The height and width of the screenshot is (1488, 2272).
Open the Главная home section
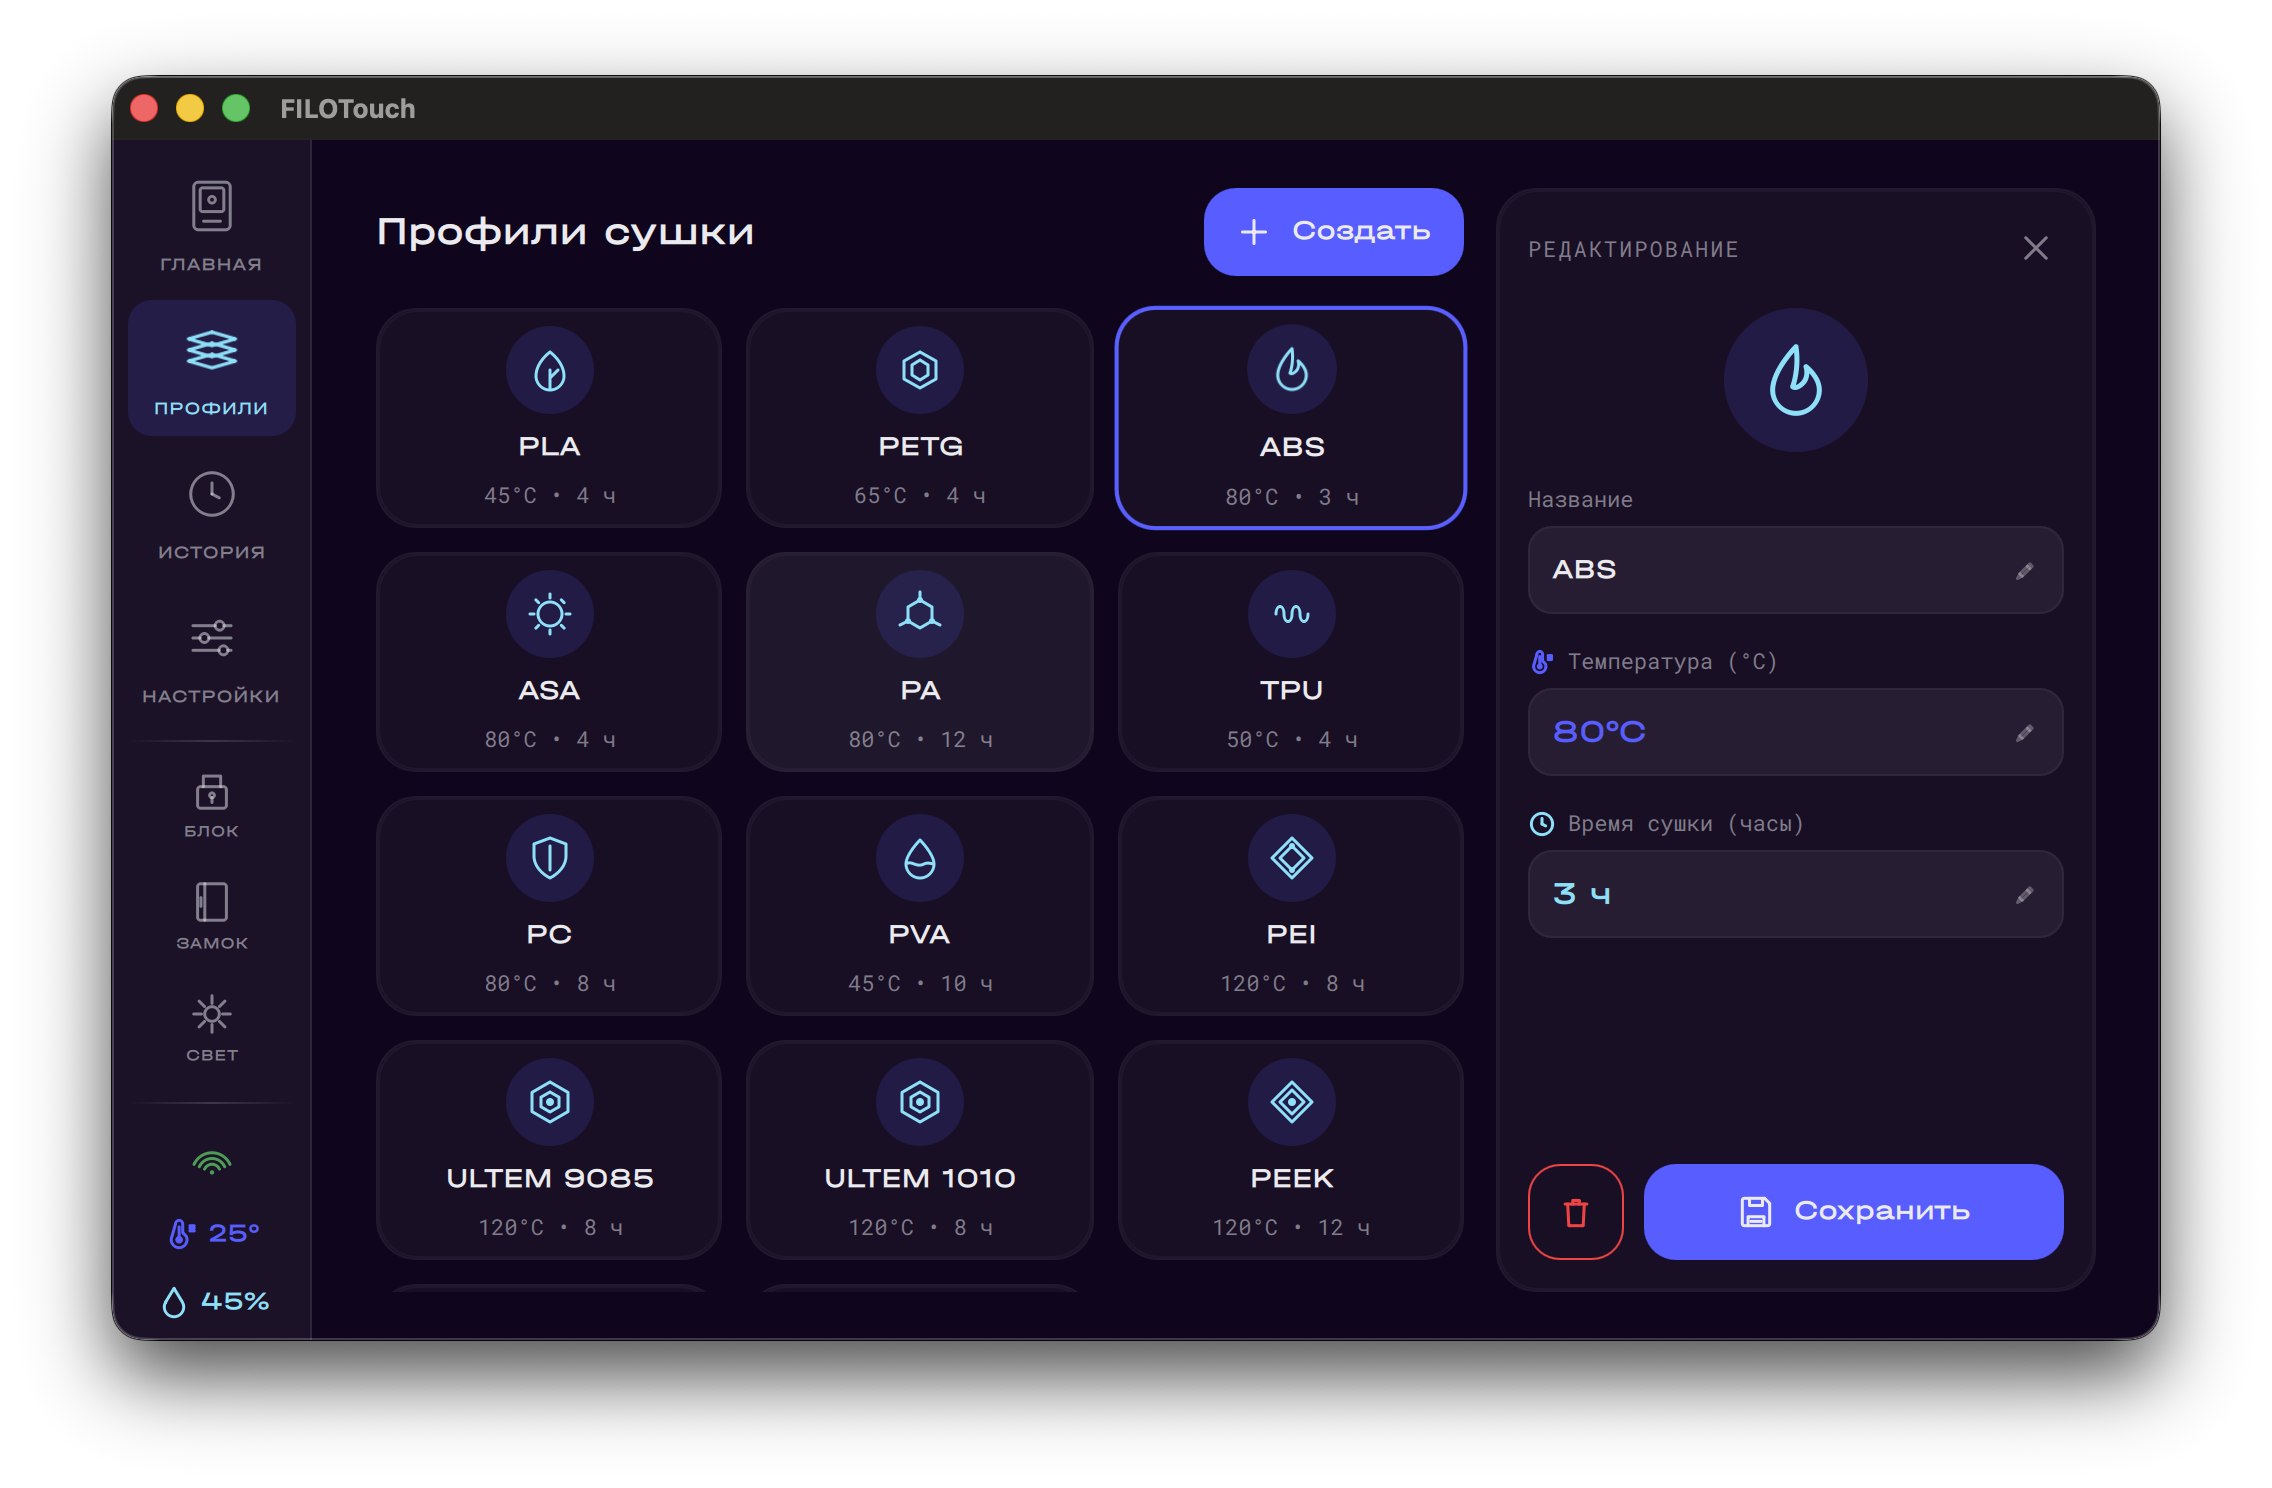[x=211, y=227]
